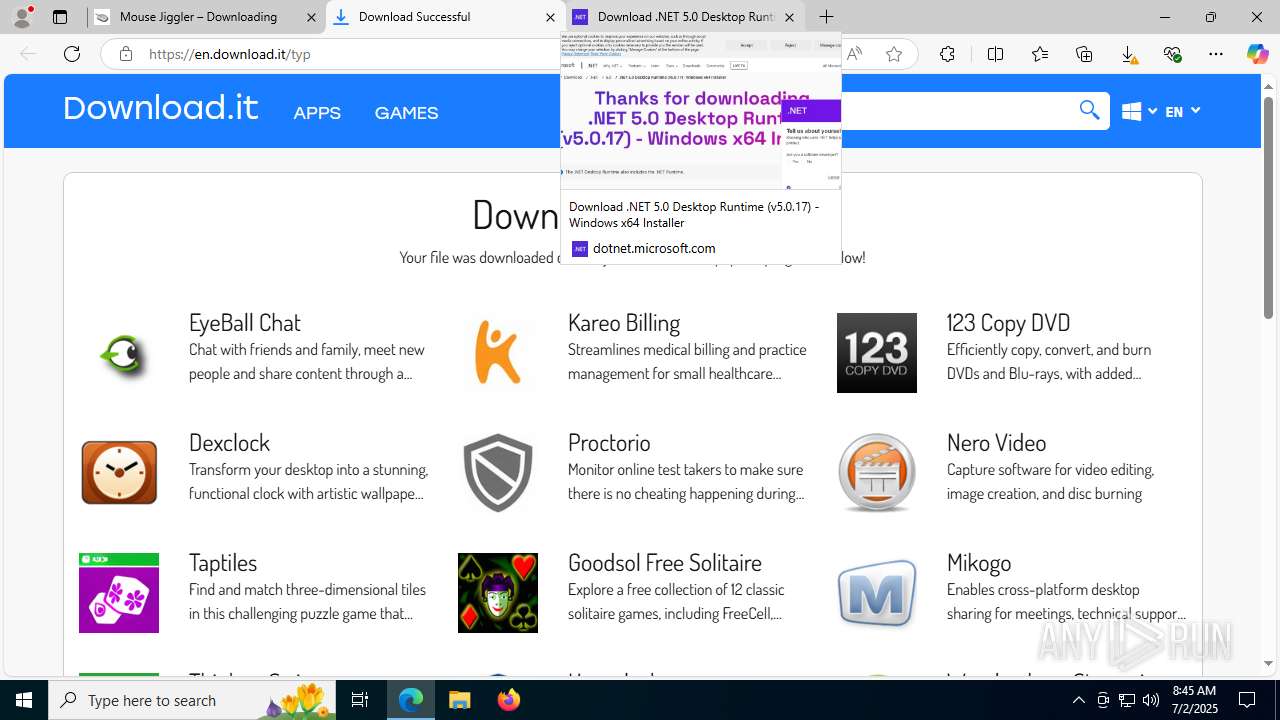1280x720 pixels.
Task: Open the Tab actions menu icon
Action: (x=60, y=17)
